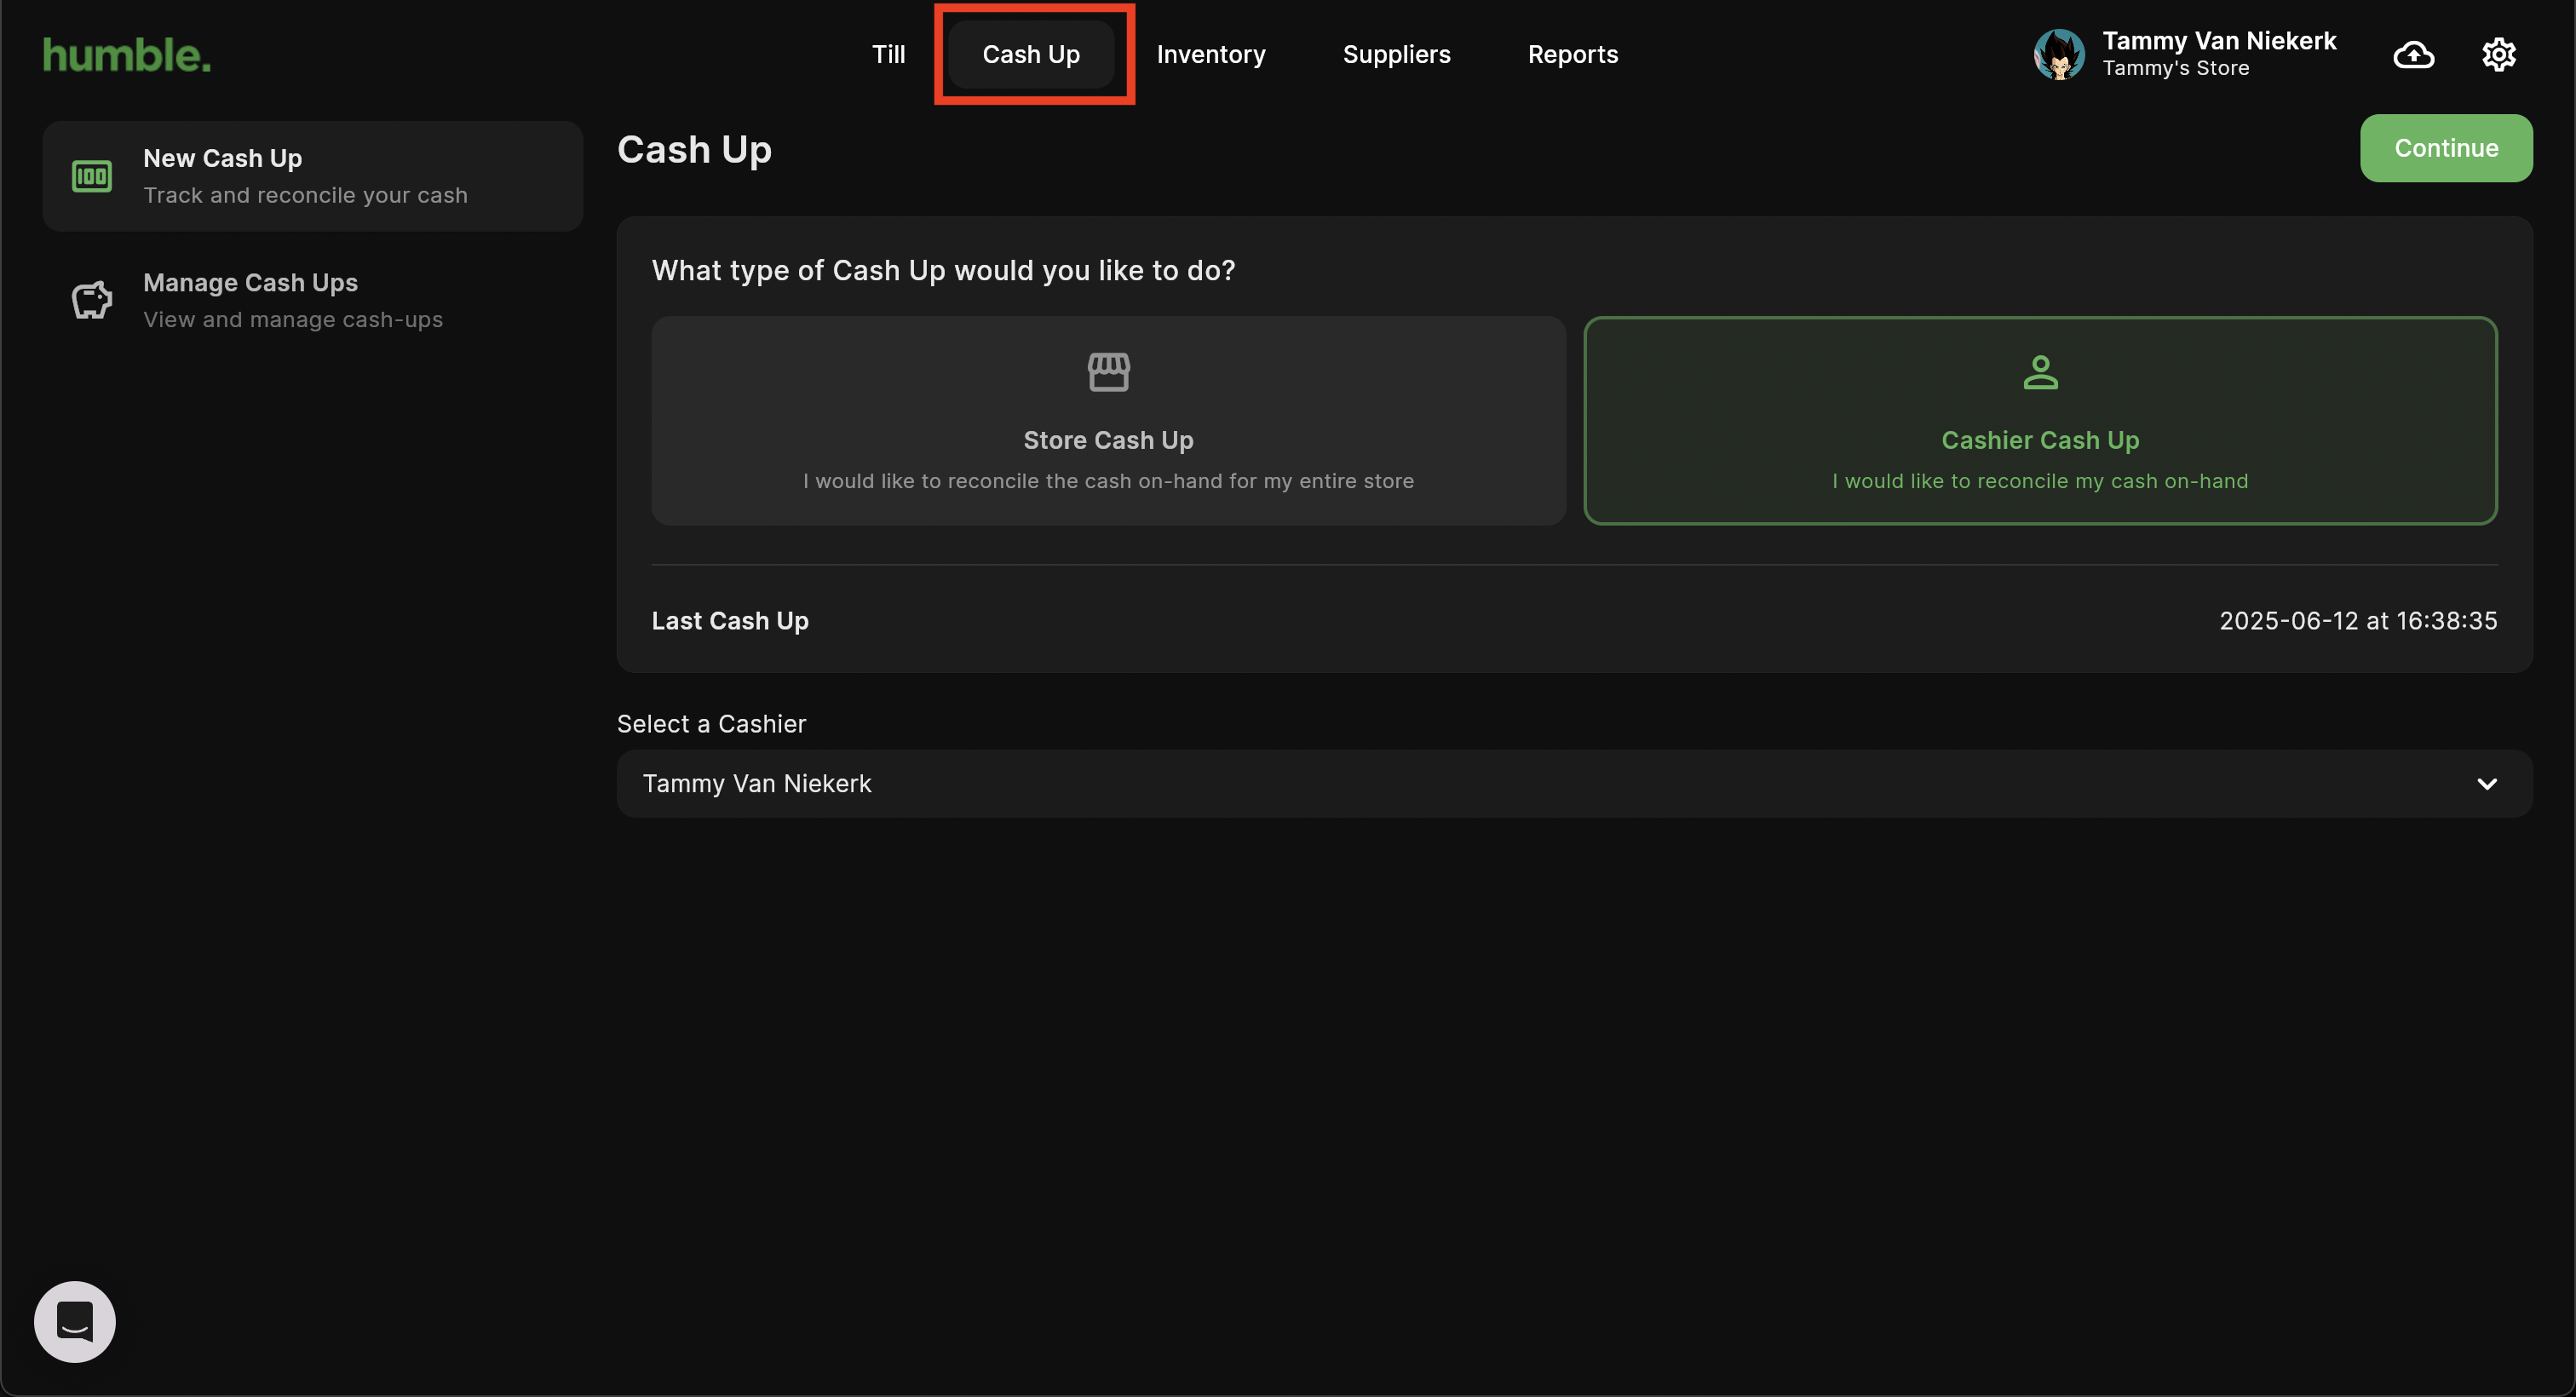Open the Reports tab

pos(1572,54)
